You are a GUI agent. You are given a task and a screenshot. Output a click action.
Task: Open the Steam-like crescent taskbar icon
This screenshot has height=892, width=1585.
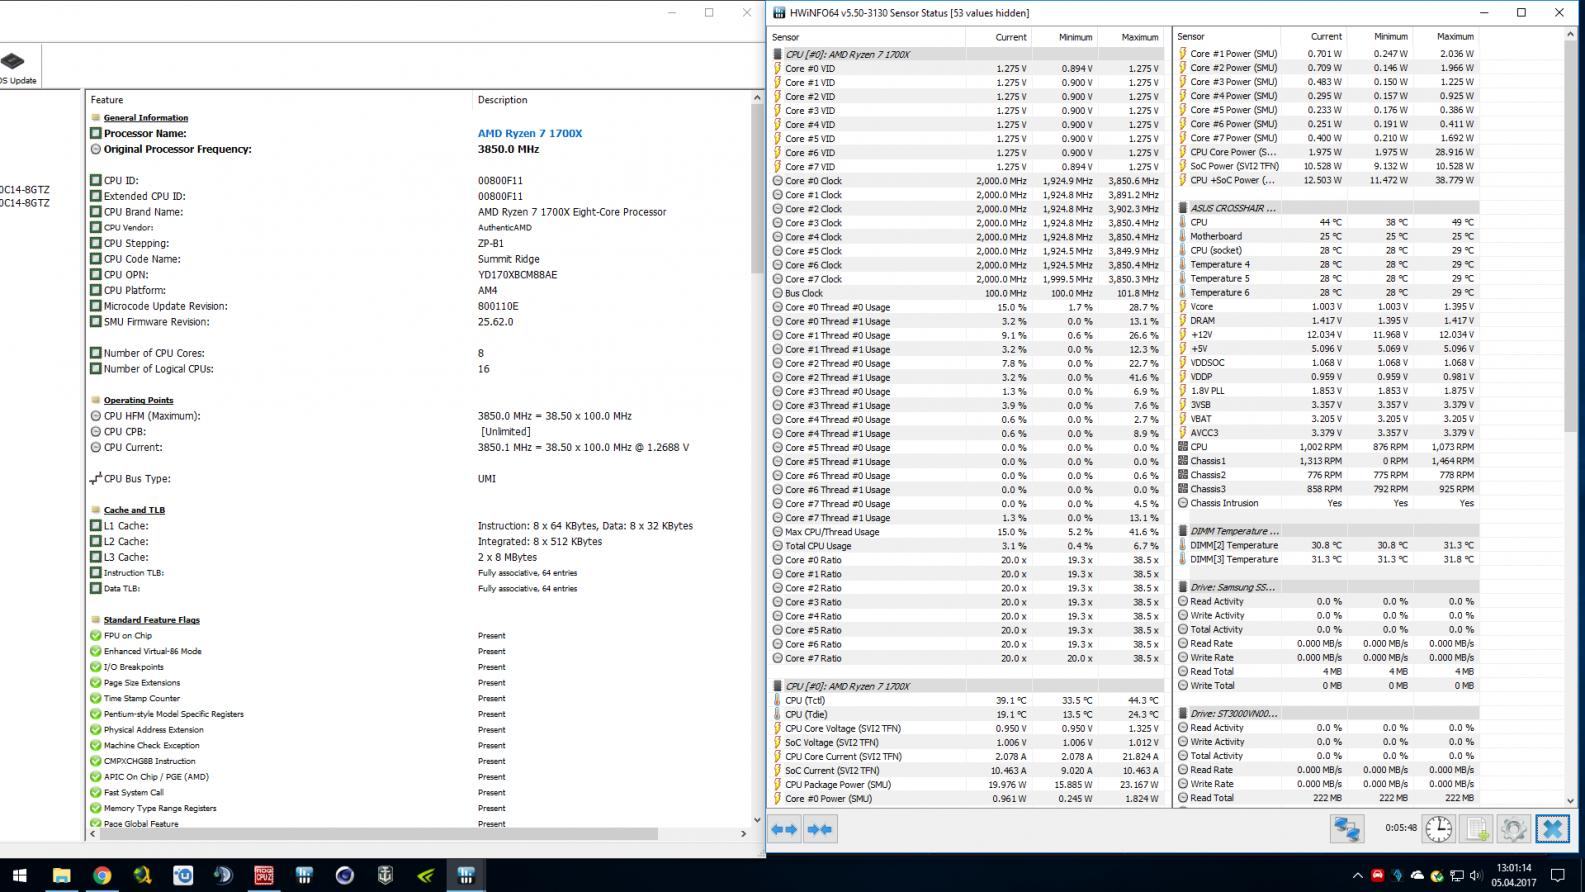pyautogui.click(x=223, y=875)
